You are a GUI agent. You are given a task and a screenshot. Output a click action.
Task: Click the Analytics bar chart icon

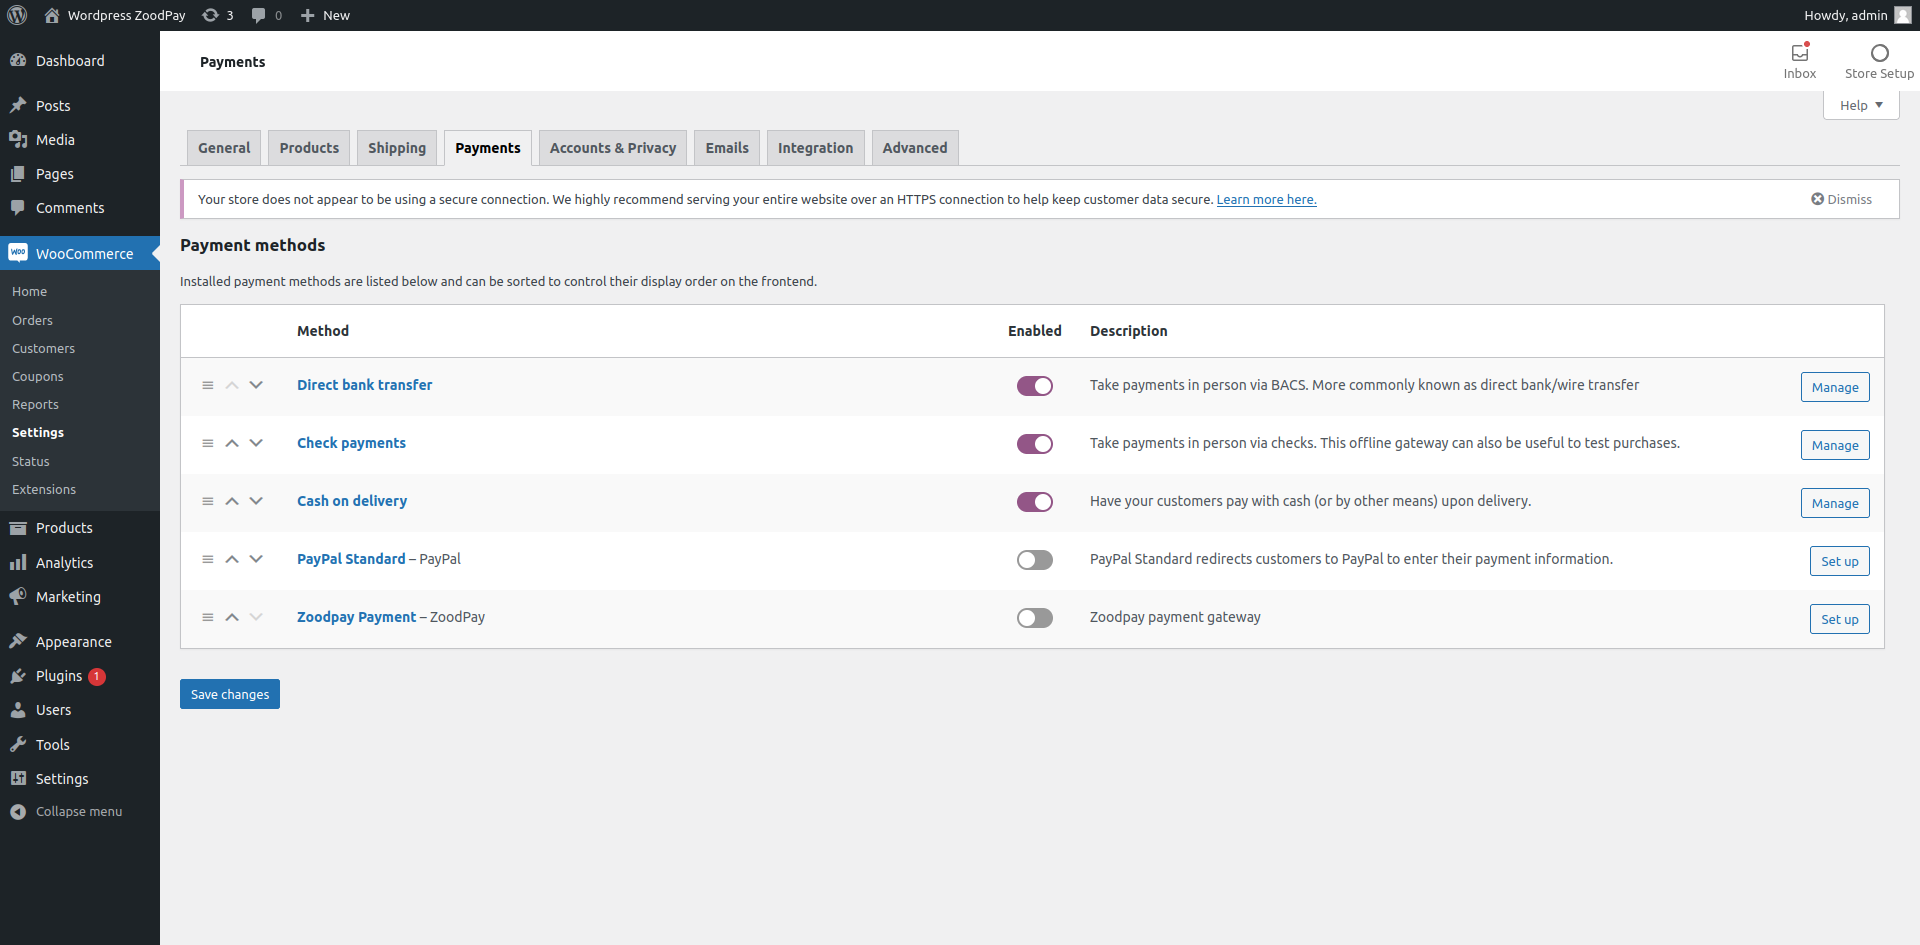pyautogui.click(x=18, y=562)
